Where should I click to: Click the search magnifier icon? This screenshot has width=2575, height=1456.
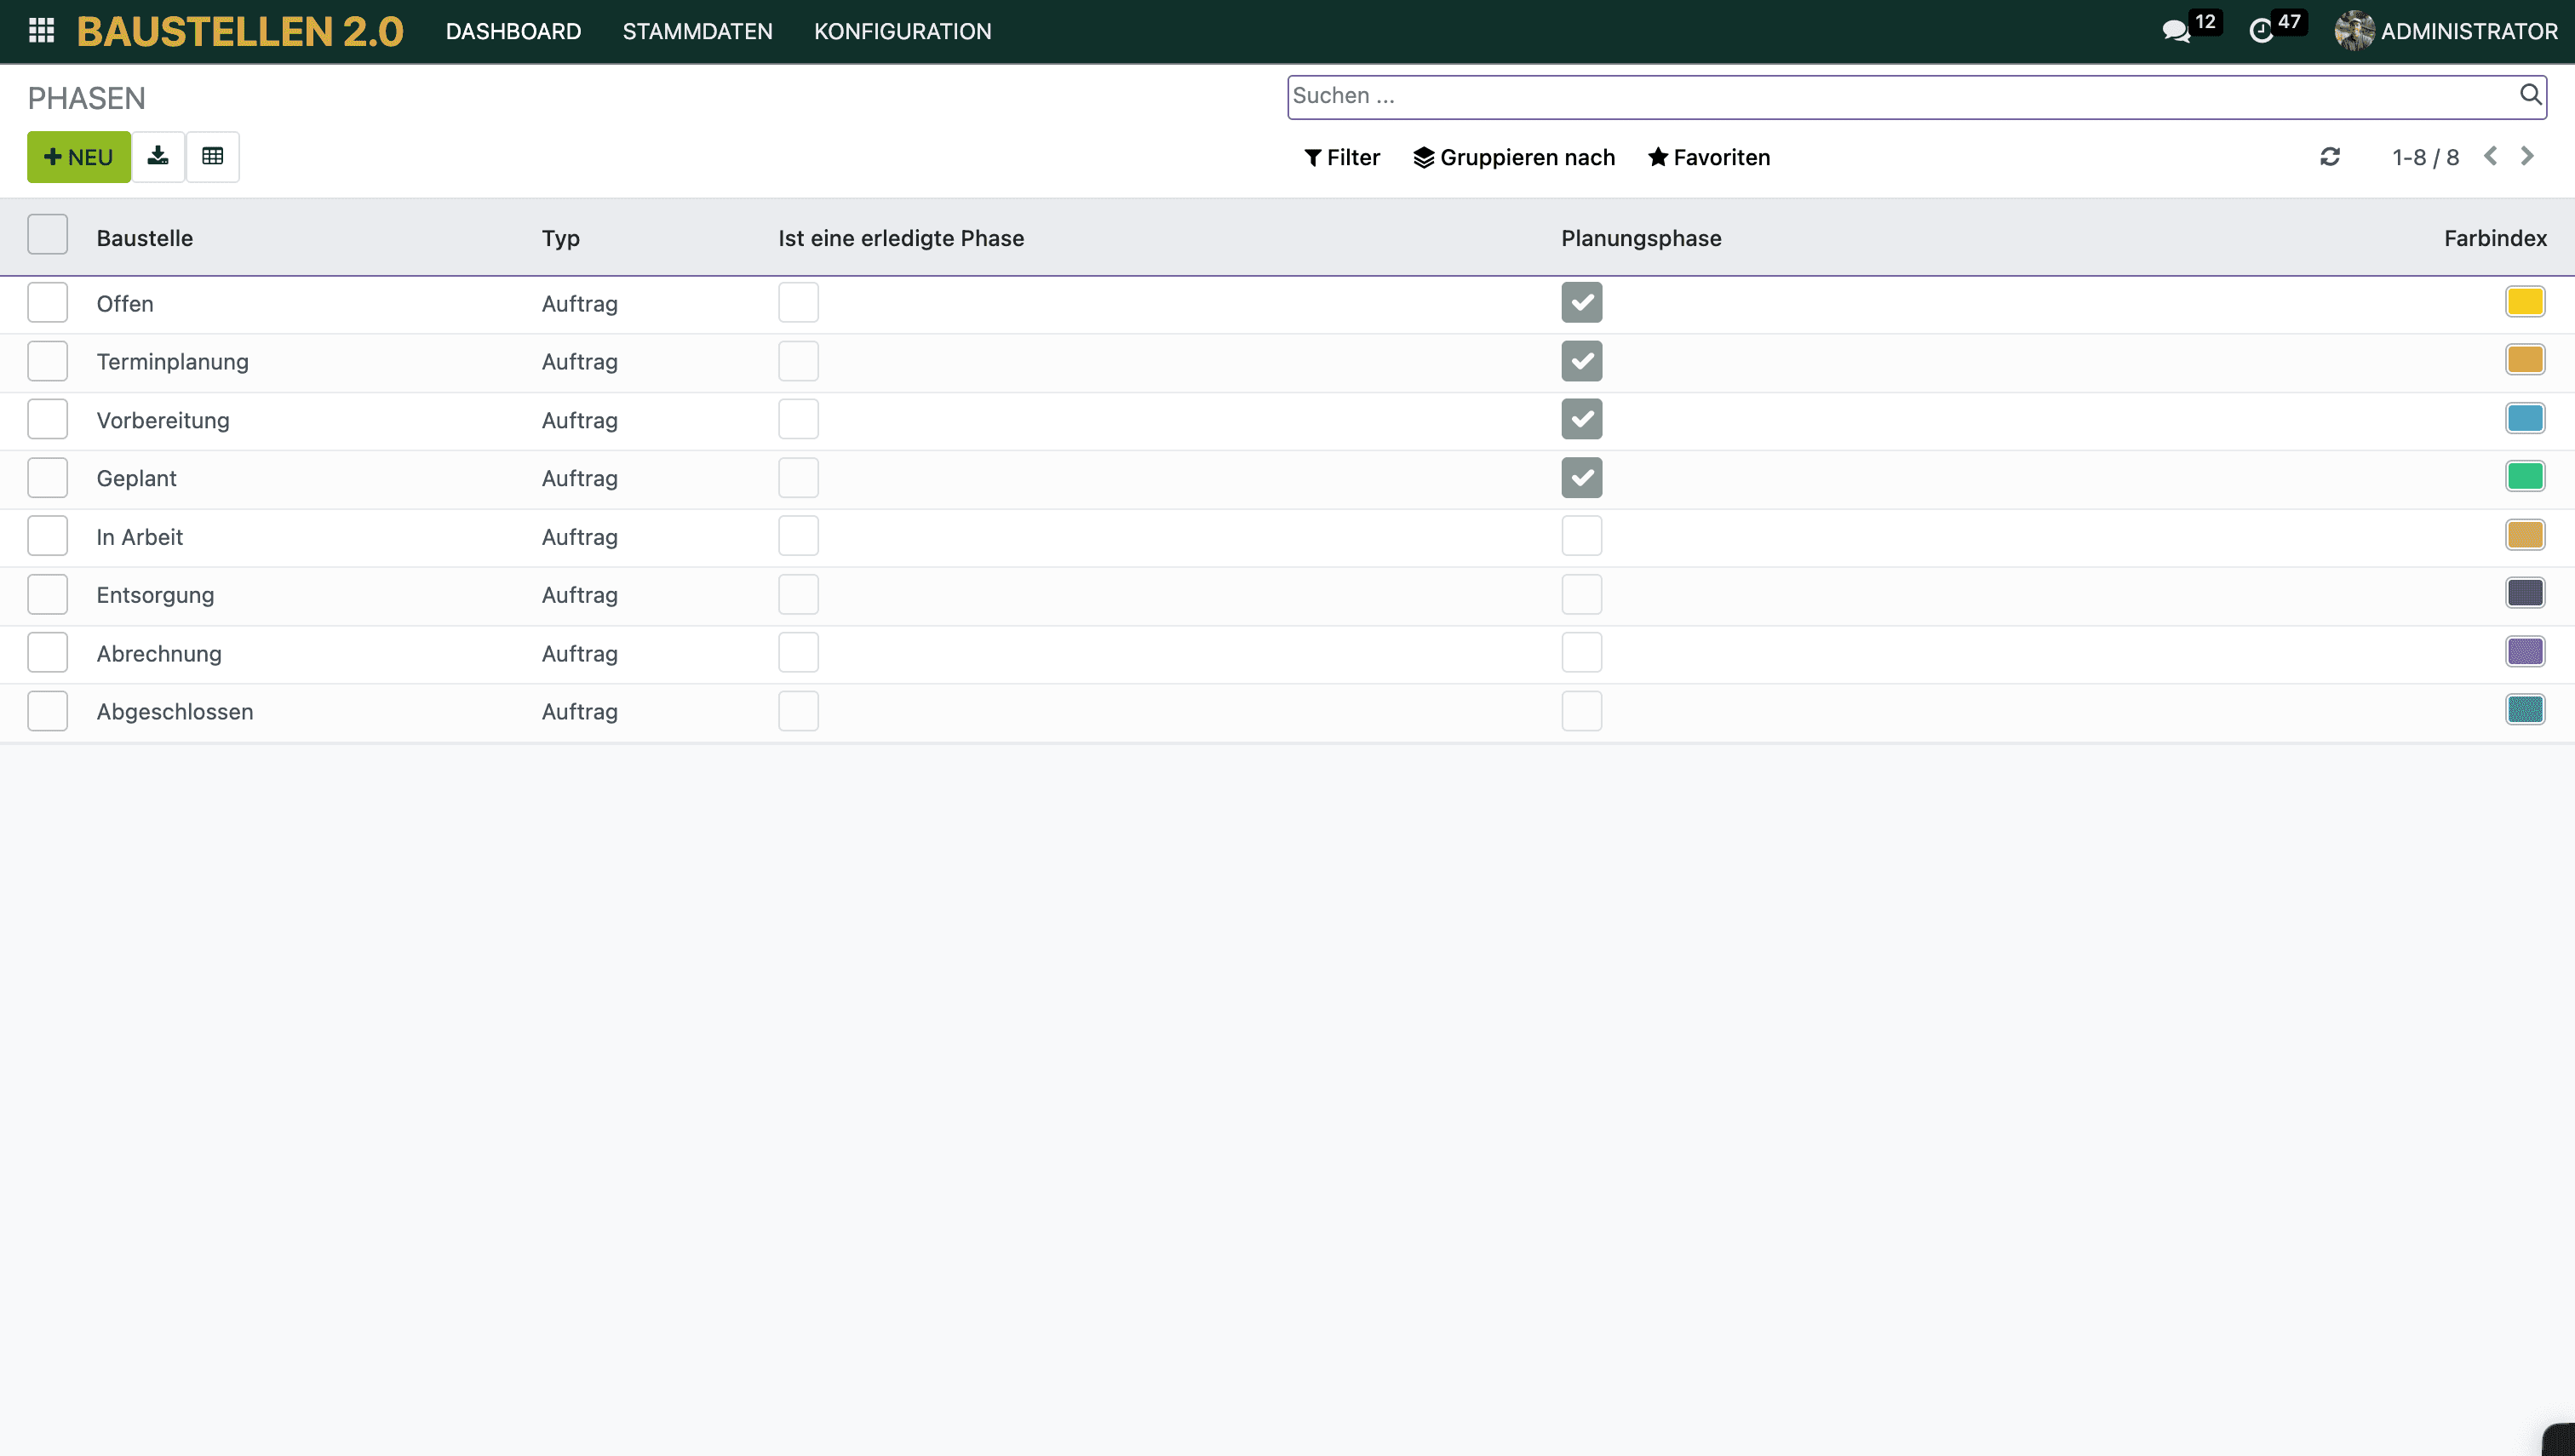coord(2530,95)
